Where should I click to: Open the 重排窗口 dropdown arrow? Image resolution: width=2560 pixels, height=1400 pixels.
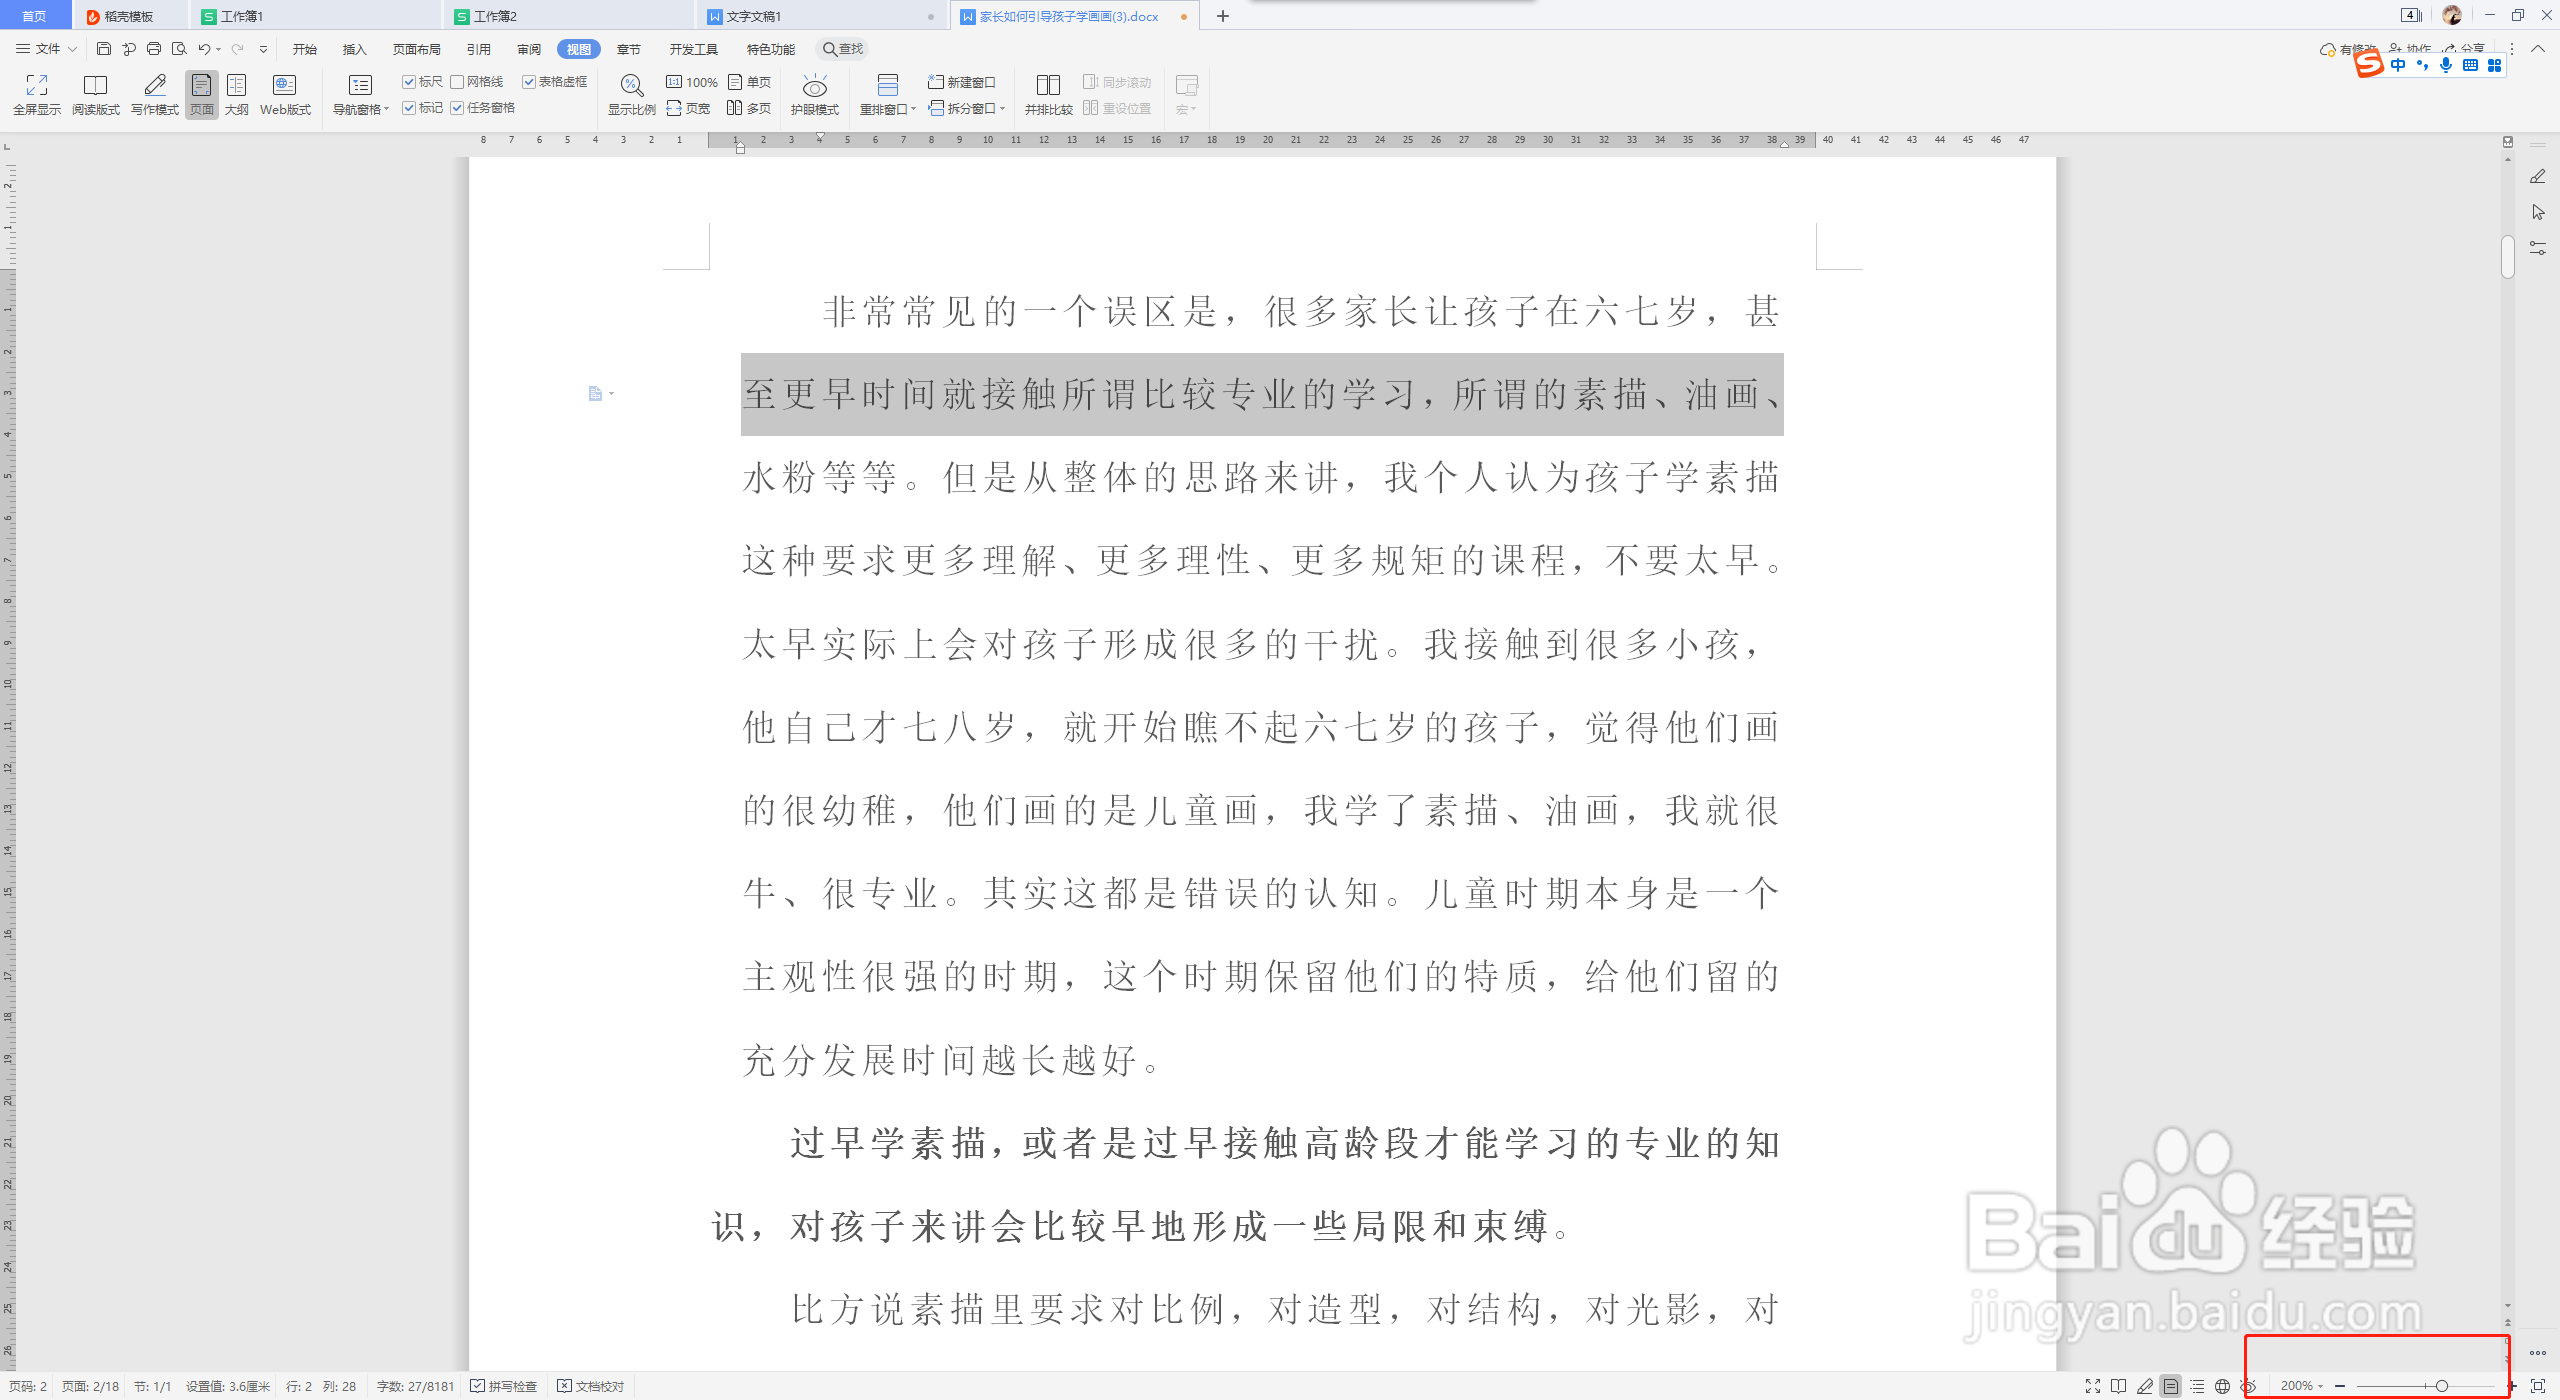911,108
